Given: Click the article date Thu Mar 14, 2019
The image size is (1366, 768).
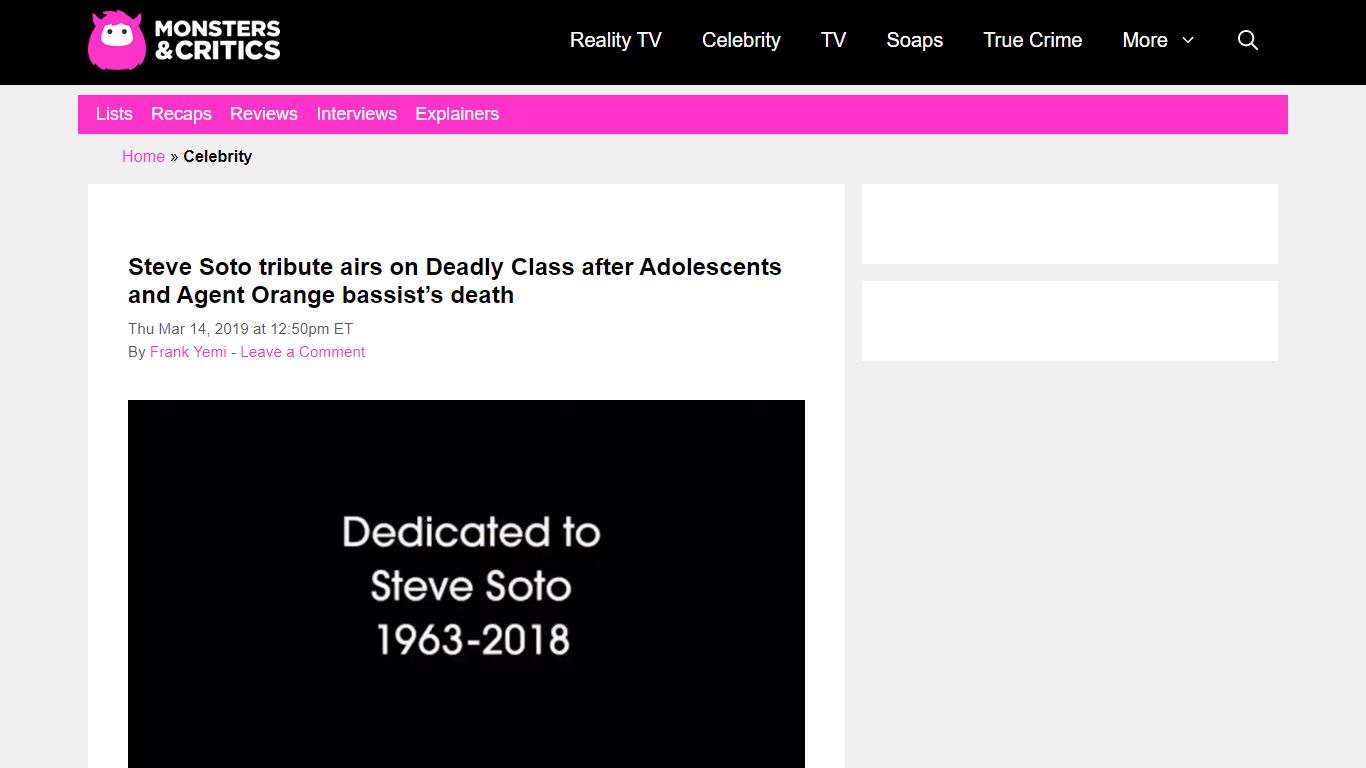Looking at the screenshot, I should (240, 329).
